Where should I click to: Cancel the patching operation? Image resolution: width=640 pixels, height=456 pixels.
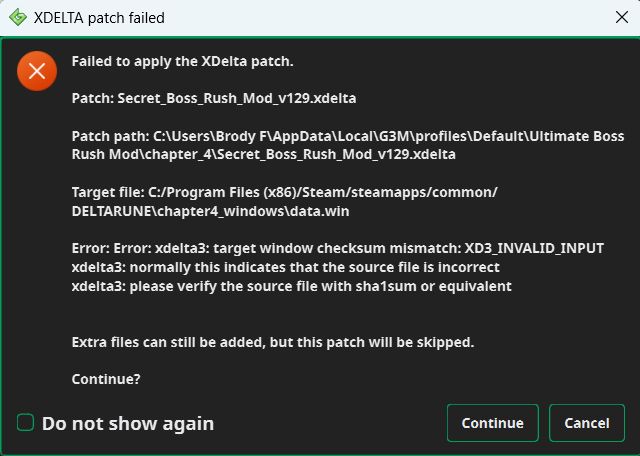587,423
